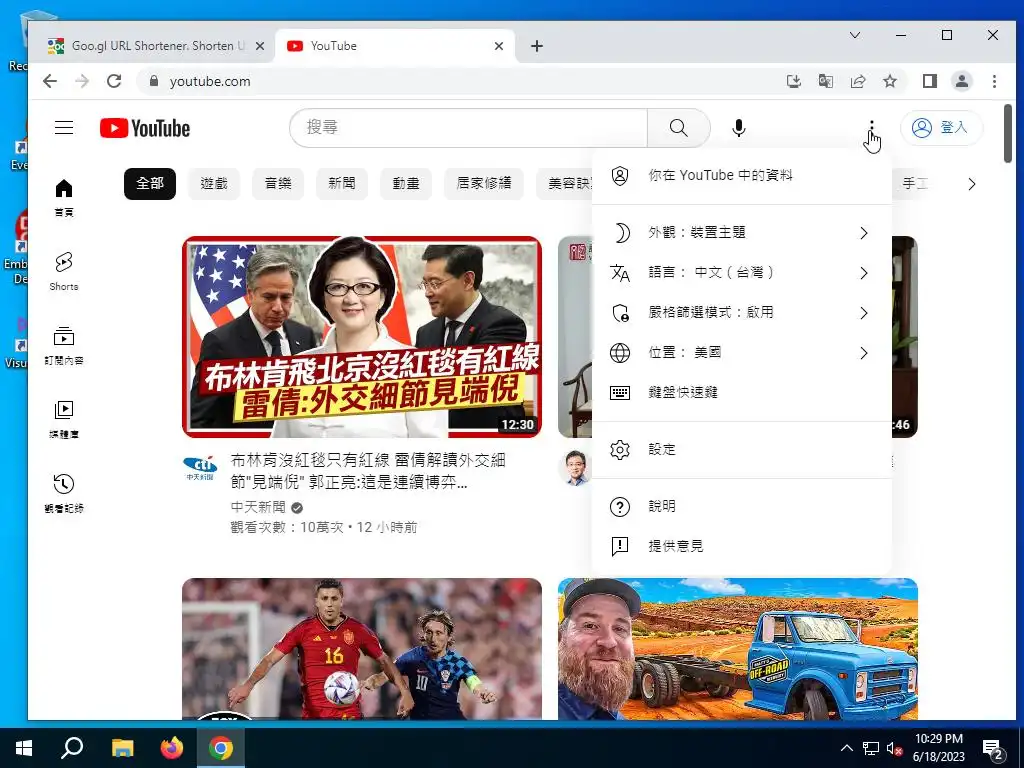
Task: Share this page via address bar icon
Action: pyautogui.click(x=857, y=81)
